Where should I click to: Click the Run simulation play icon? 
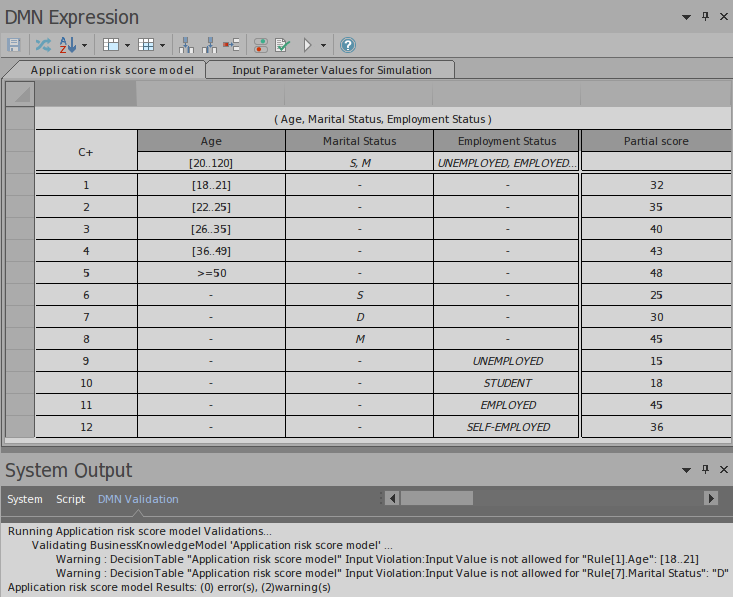click(308, 45)
